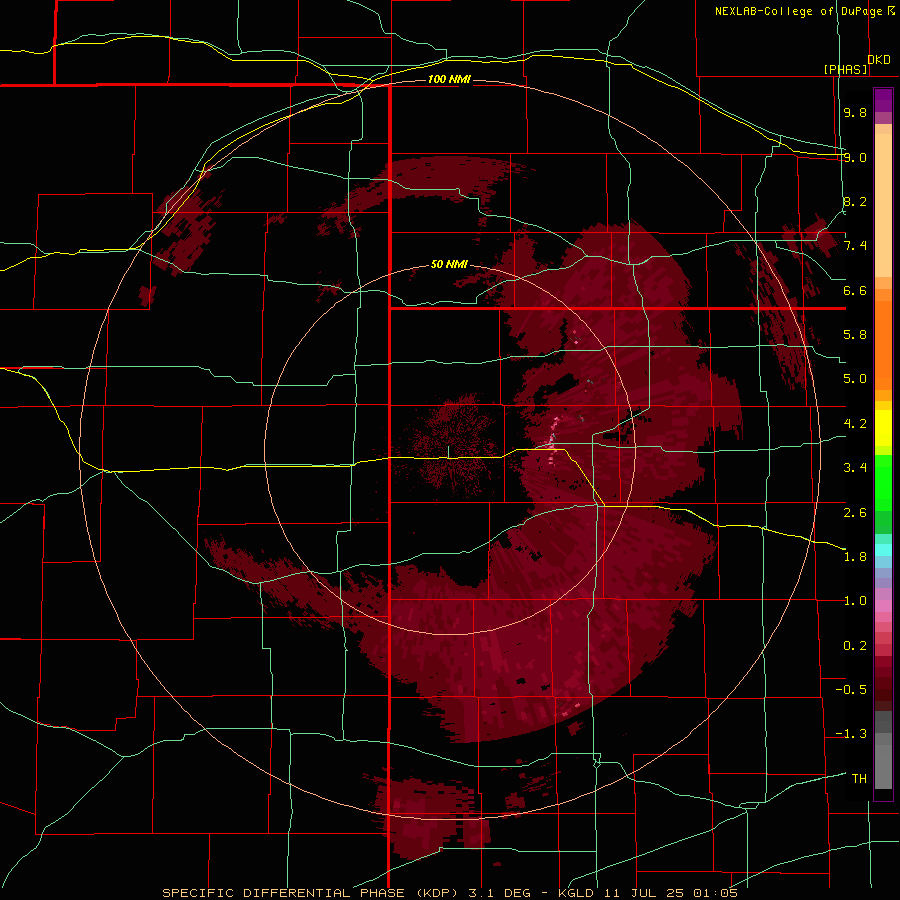
Task: Click the cyan band of the color bar
Action: tap(883, 549)
